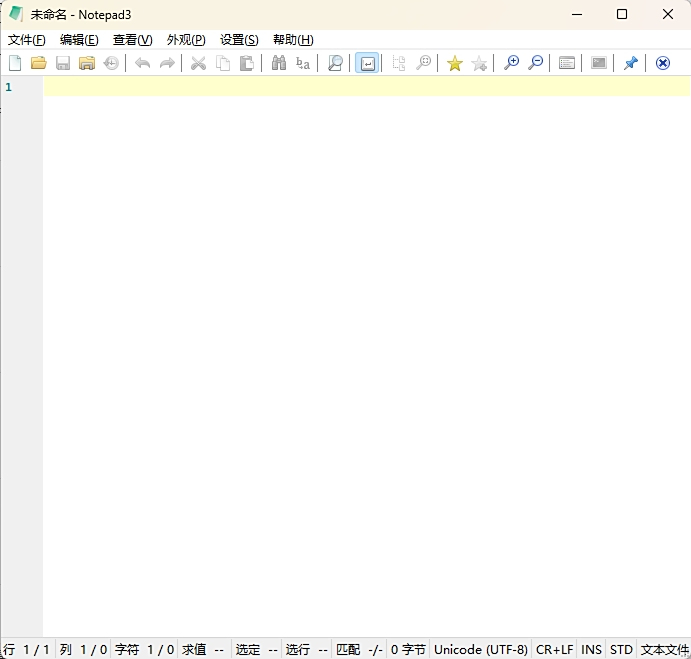
Task: Toggle always on top pin
Action: 631,63
